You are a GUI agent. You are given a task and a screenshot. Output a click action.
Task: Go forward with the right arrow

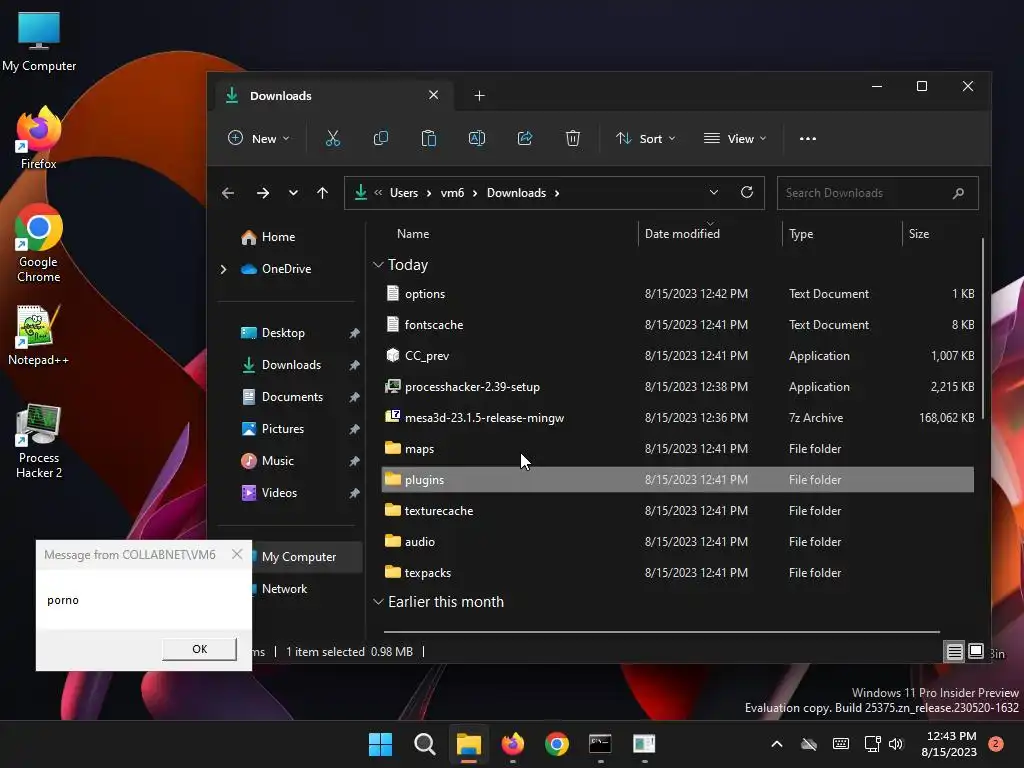click(x=263, y=193)
